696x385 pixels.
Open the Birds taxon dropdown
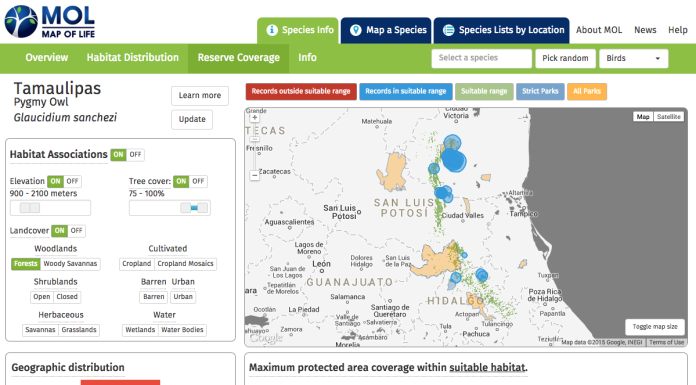coord(633,58)
